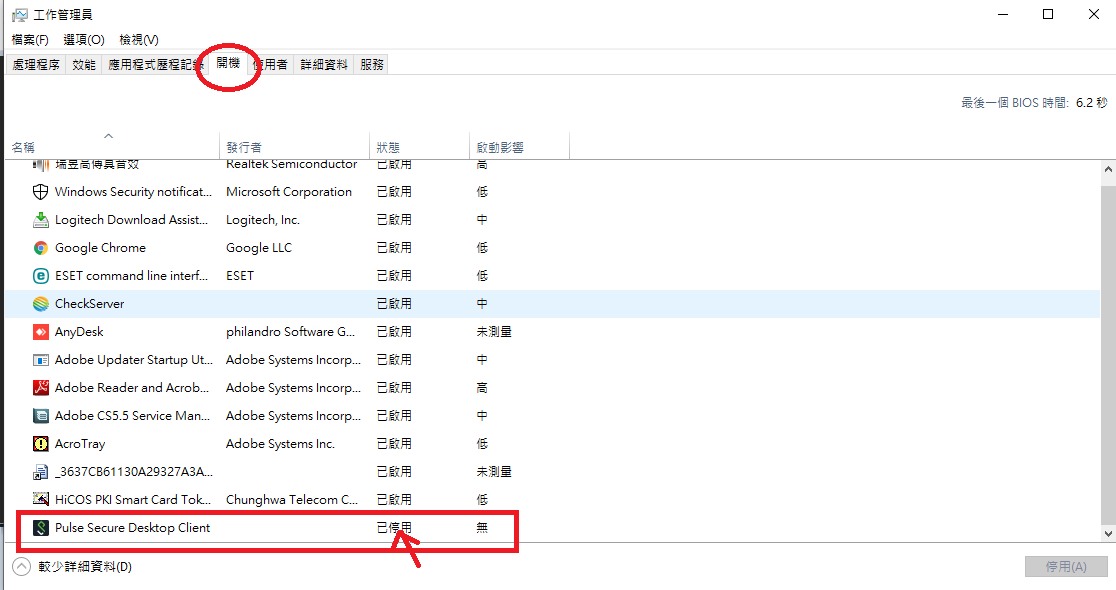Viewport: 1116px width, 590px height.
Task: Select Google Chrome row name
Action: 100,248
